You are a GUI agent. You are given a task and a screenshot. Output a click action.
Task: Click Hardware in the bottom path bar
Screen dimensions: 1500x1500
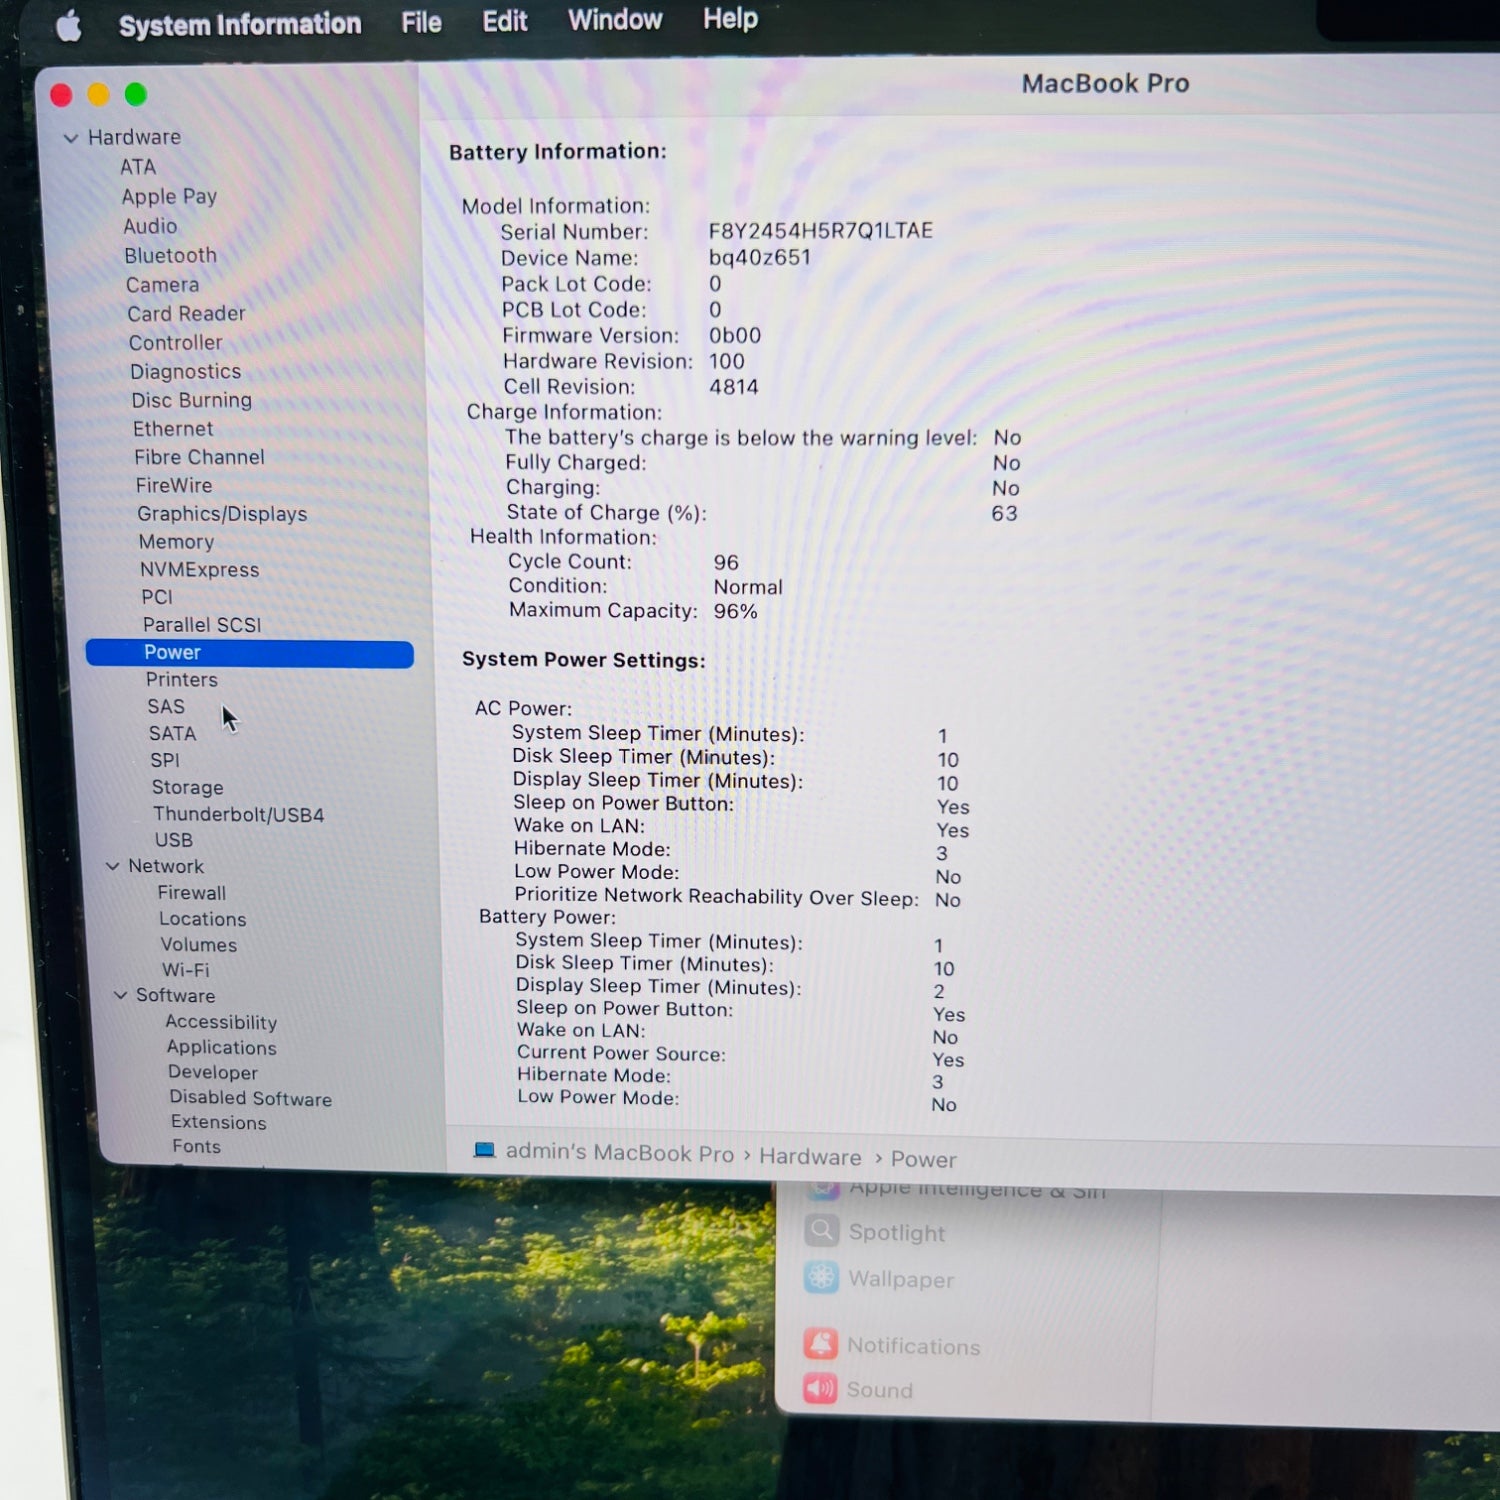coord(810,1157)
